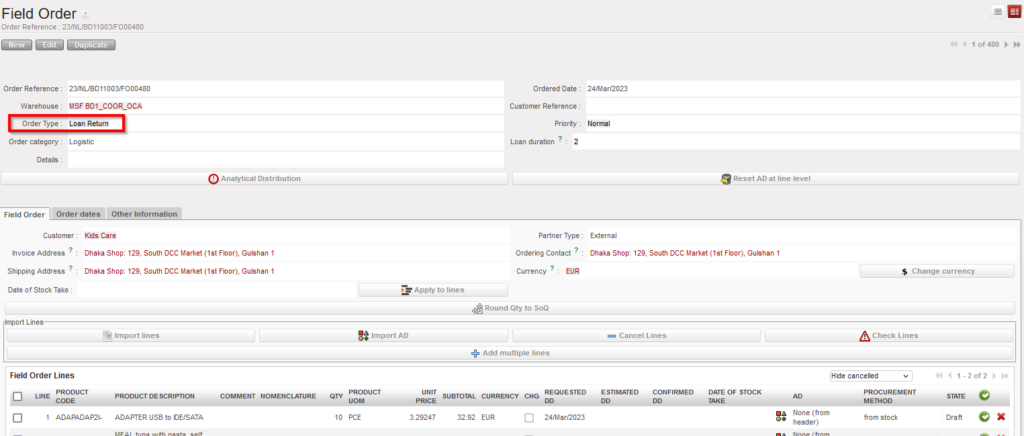1024x436 pixels.
Task: Click the Analytical Distribution button
Action: click(x=254, y=179)
